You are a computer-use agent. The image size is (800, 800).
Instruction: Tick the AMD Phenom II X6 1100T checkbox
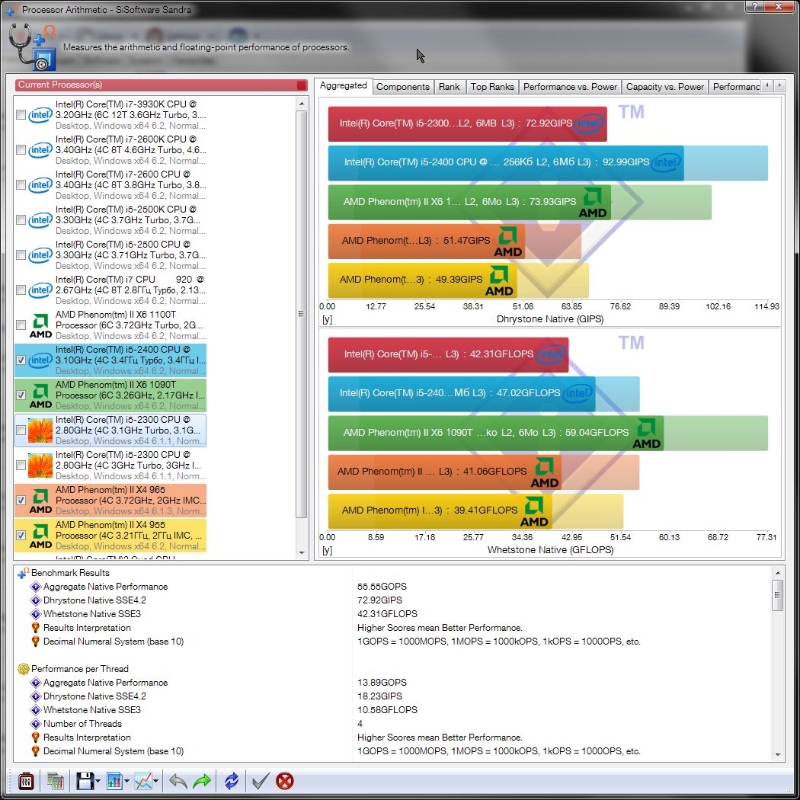tap(20, 325)
